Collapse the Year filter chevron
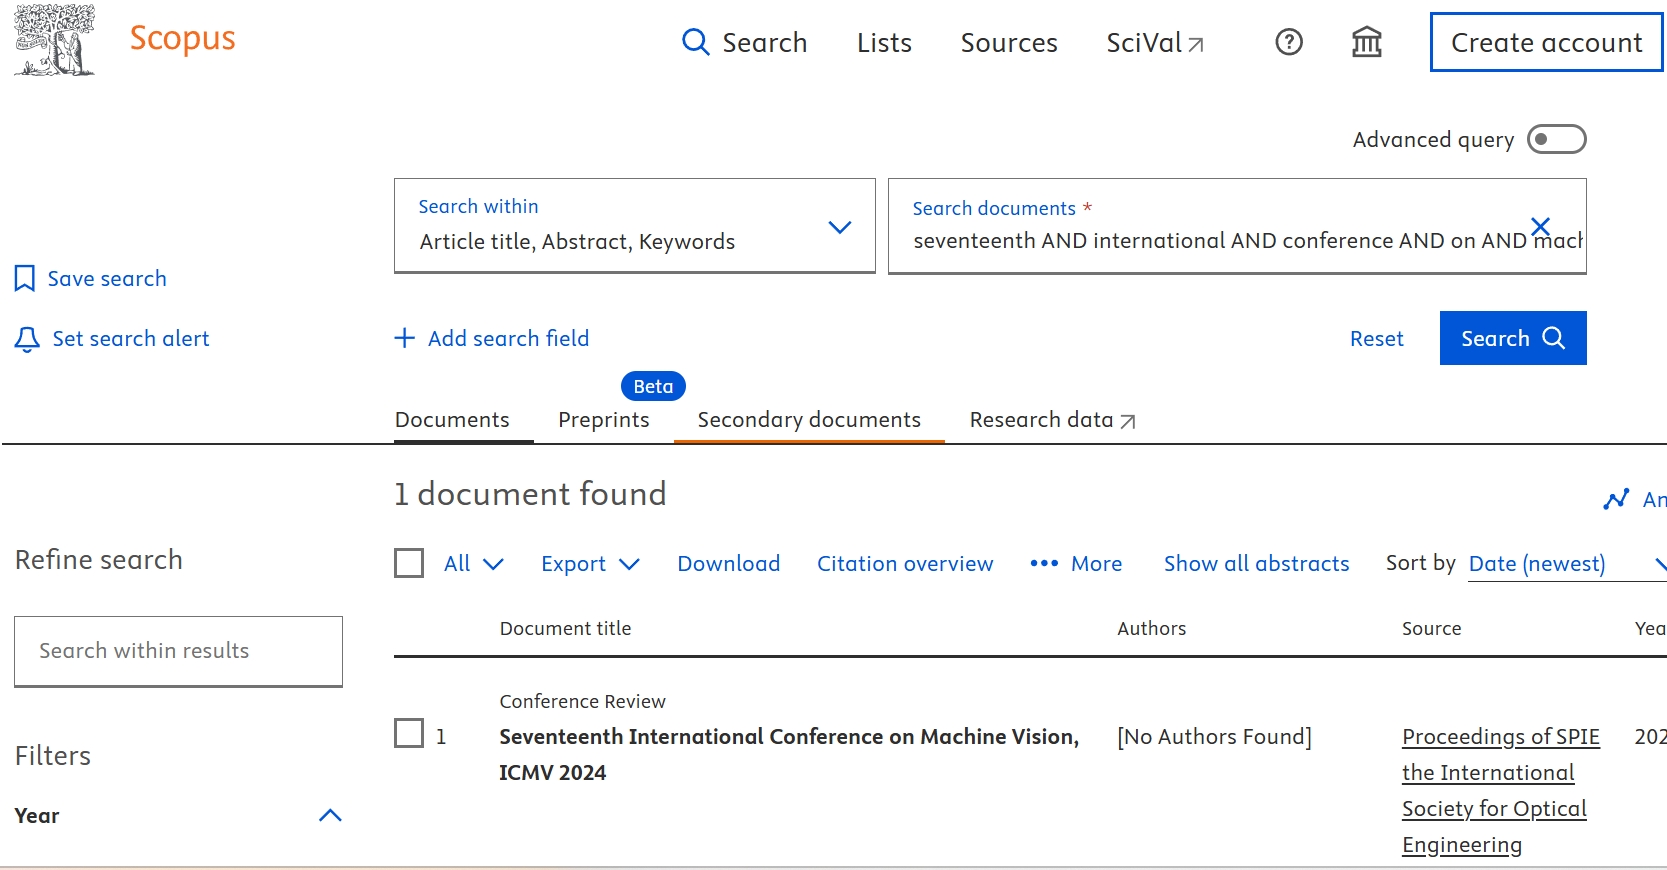The height and width of the screenshot is (870, 1667). coord(330,815)
